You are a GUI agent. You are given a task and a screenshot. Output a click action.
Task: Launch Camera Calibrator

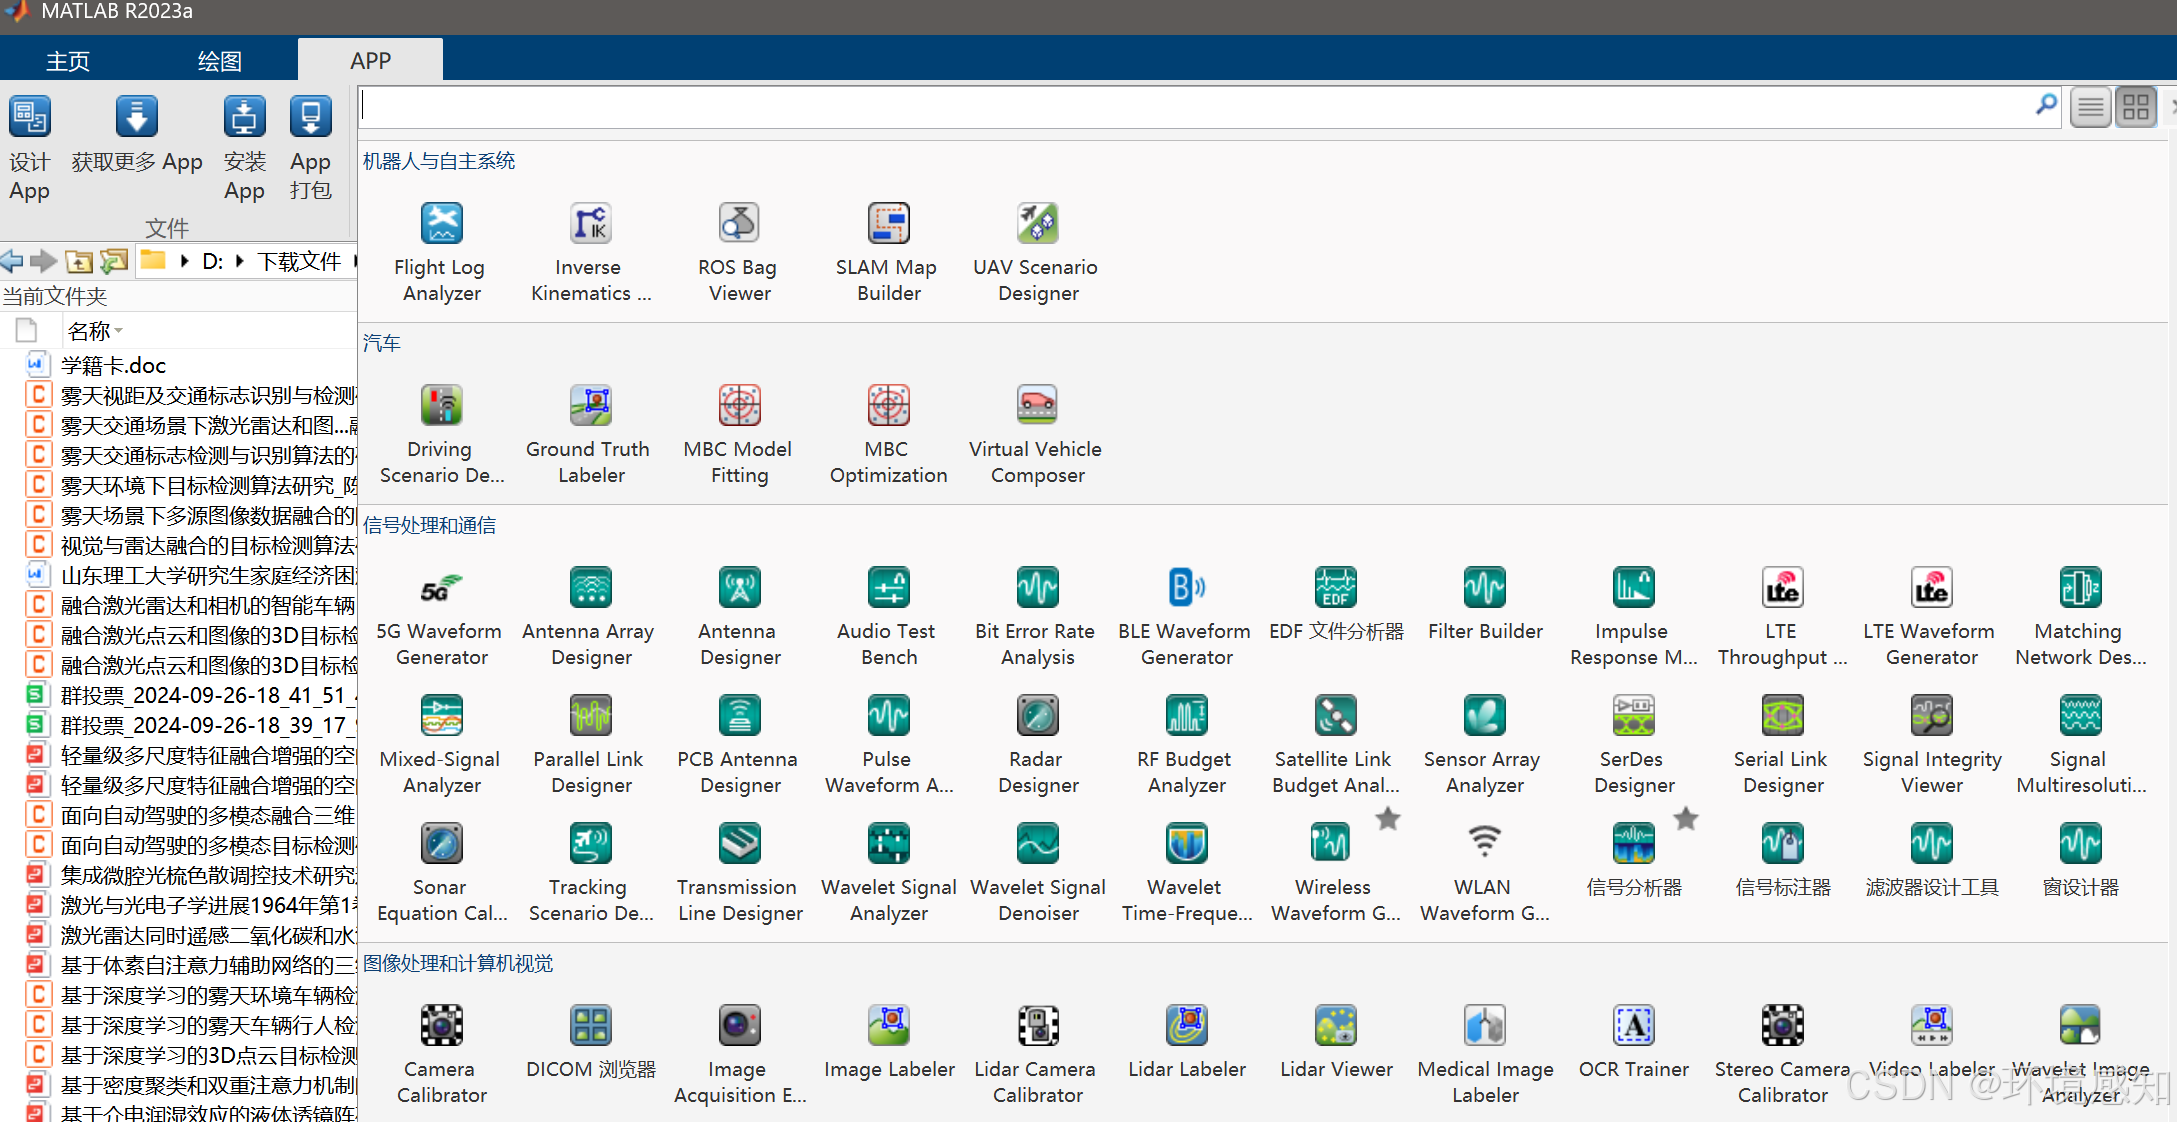point(441,1053)
